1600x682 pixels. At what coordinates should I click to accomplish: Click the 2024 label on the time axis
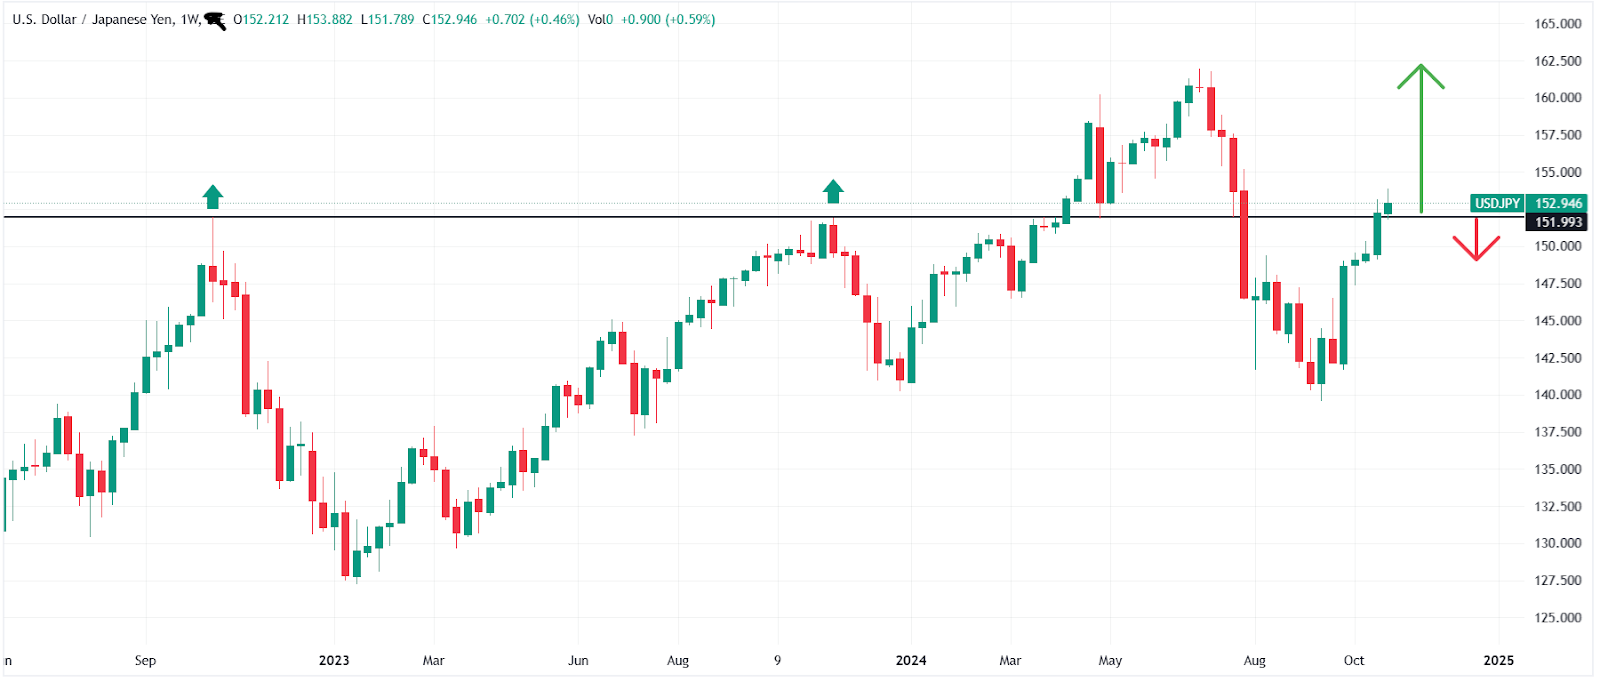point(911,660)
